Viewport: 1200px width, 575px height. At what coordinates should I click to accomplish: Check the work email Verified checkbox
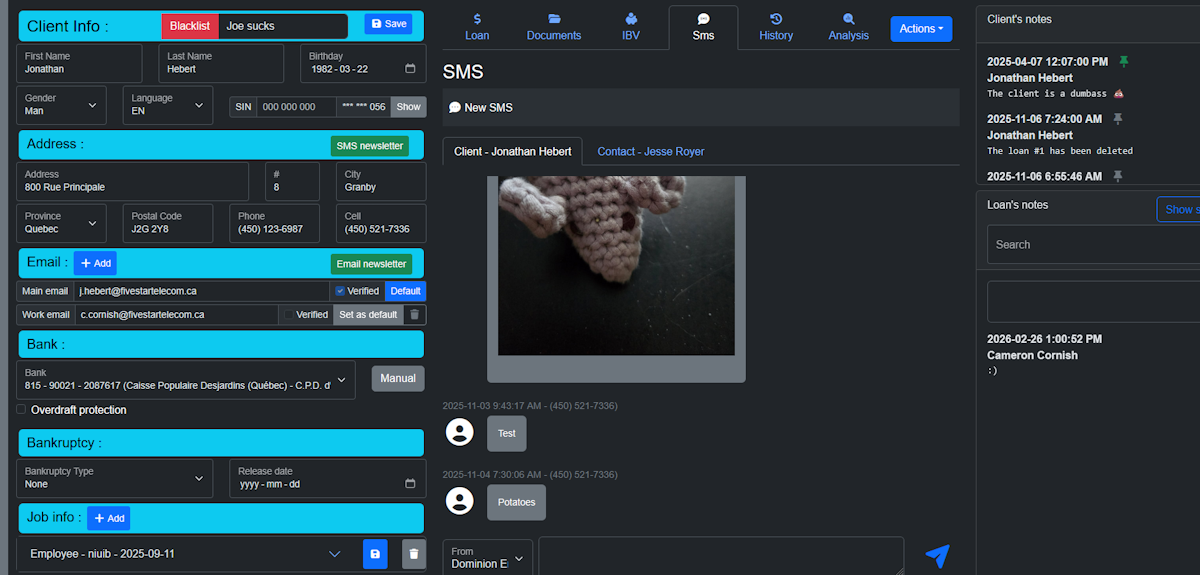(289, 314)
